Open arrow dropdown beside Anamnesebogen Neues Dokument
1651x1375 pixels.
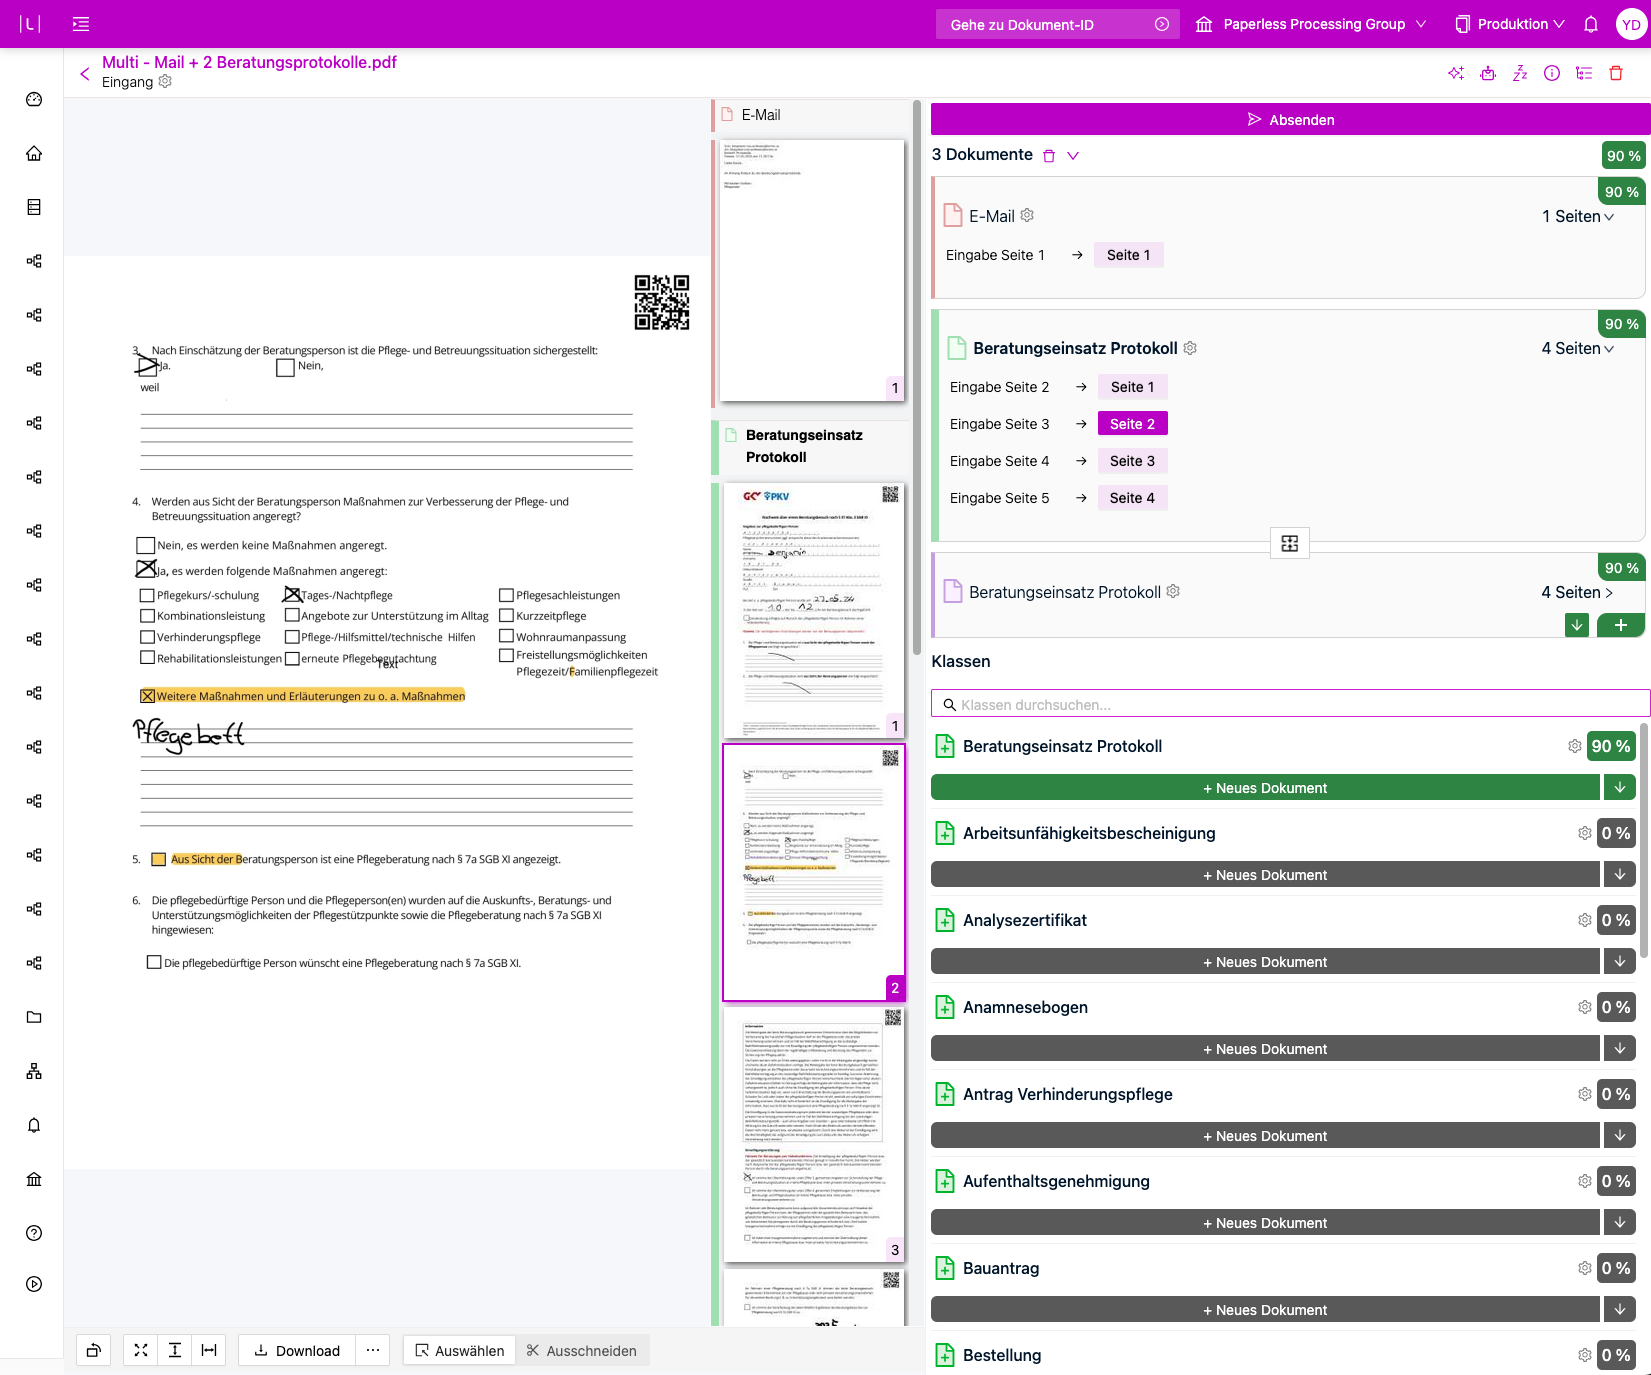(x=1620, y=1049)
